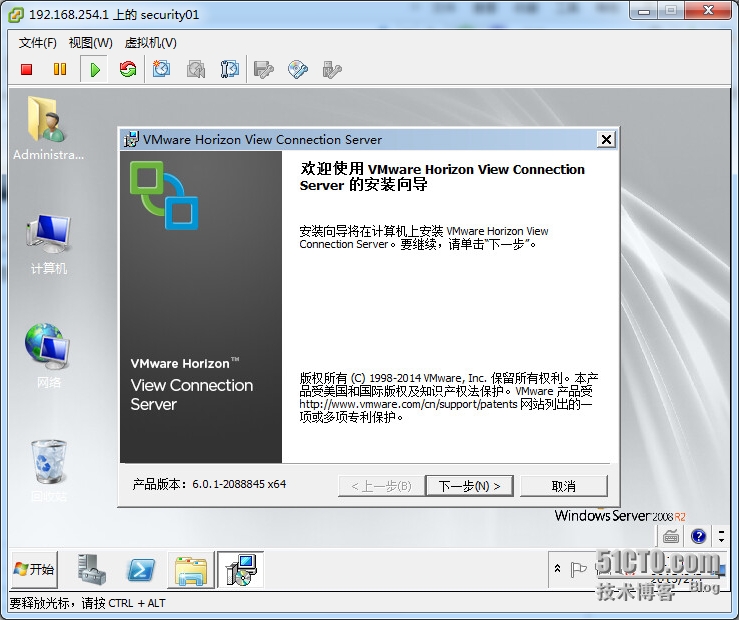Revert to the current snapshot
The height and width of the screenshot is (620, 739).
[196, 70]
